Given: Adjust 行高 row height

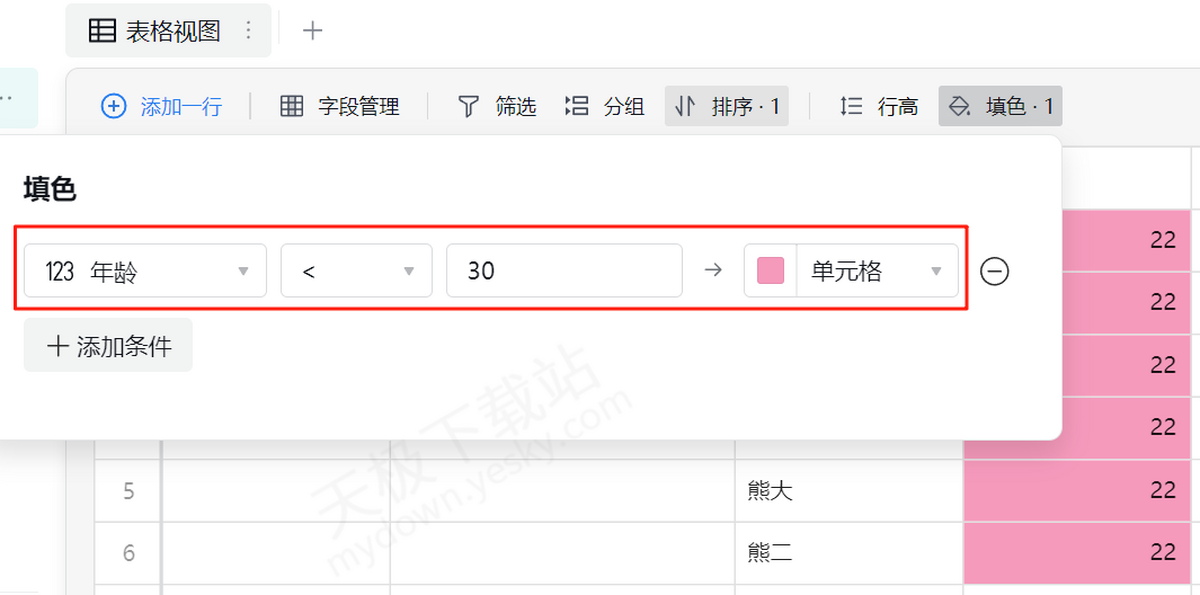Looking at the screenshot, I should point(879,106).
